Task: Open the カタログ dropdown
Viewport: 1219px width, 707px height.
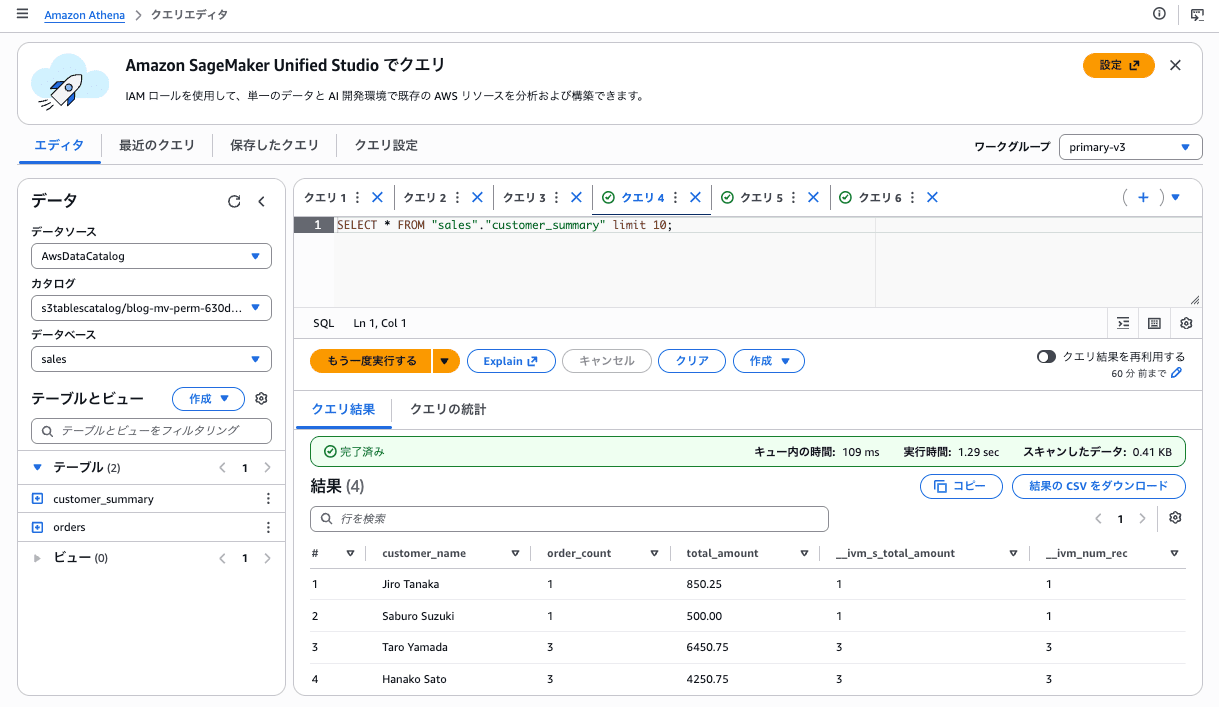Action: [x=151, y=308]
